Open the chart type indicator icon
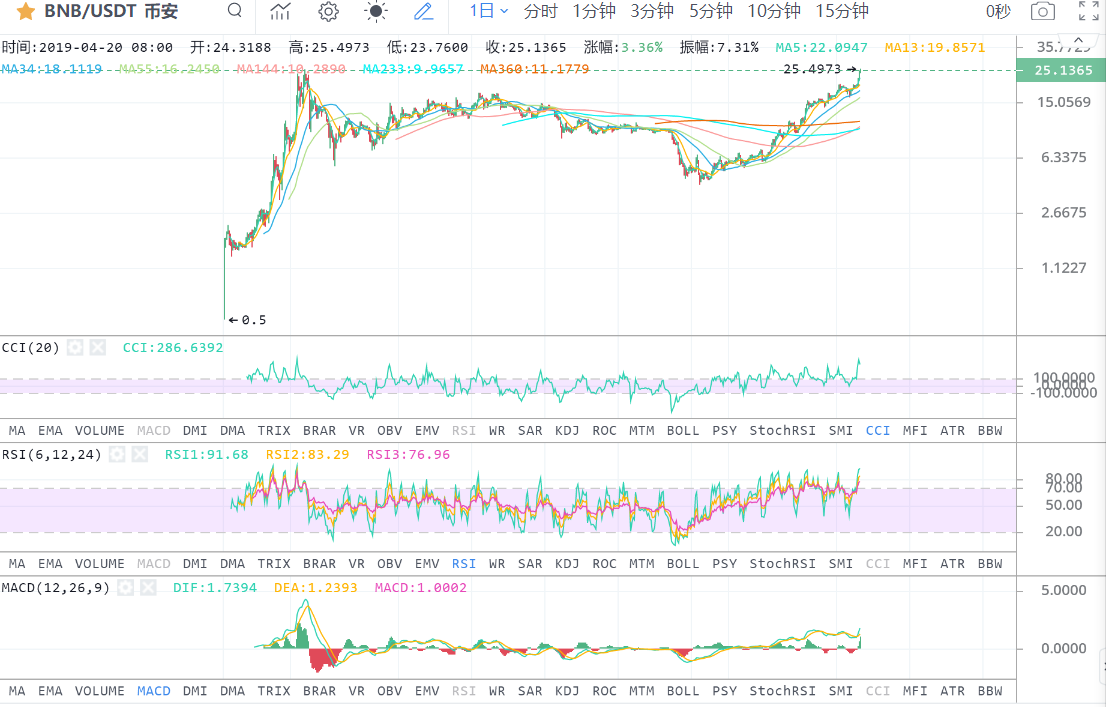This screenshot has height=707, width=1106. coord(281,12)
